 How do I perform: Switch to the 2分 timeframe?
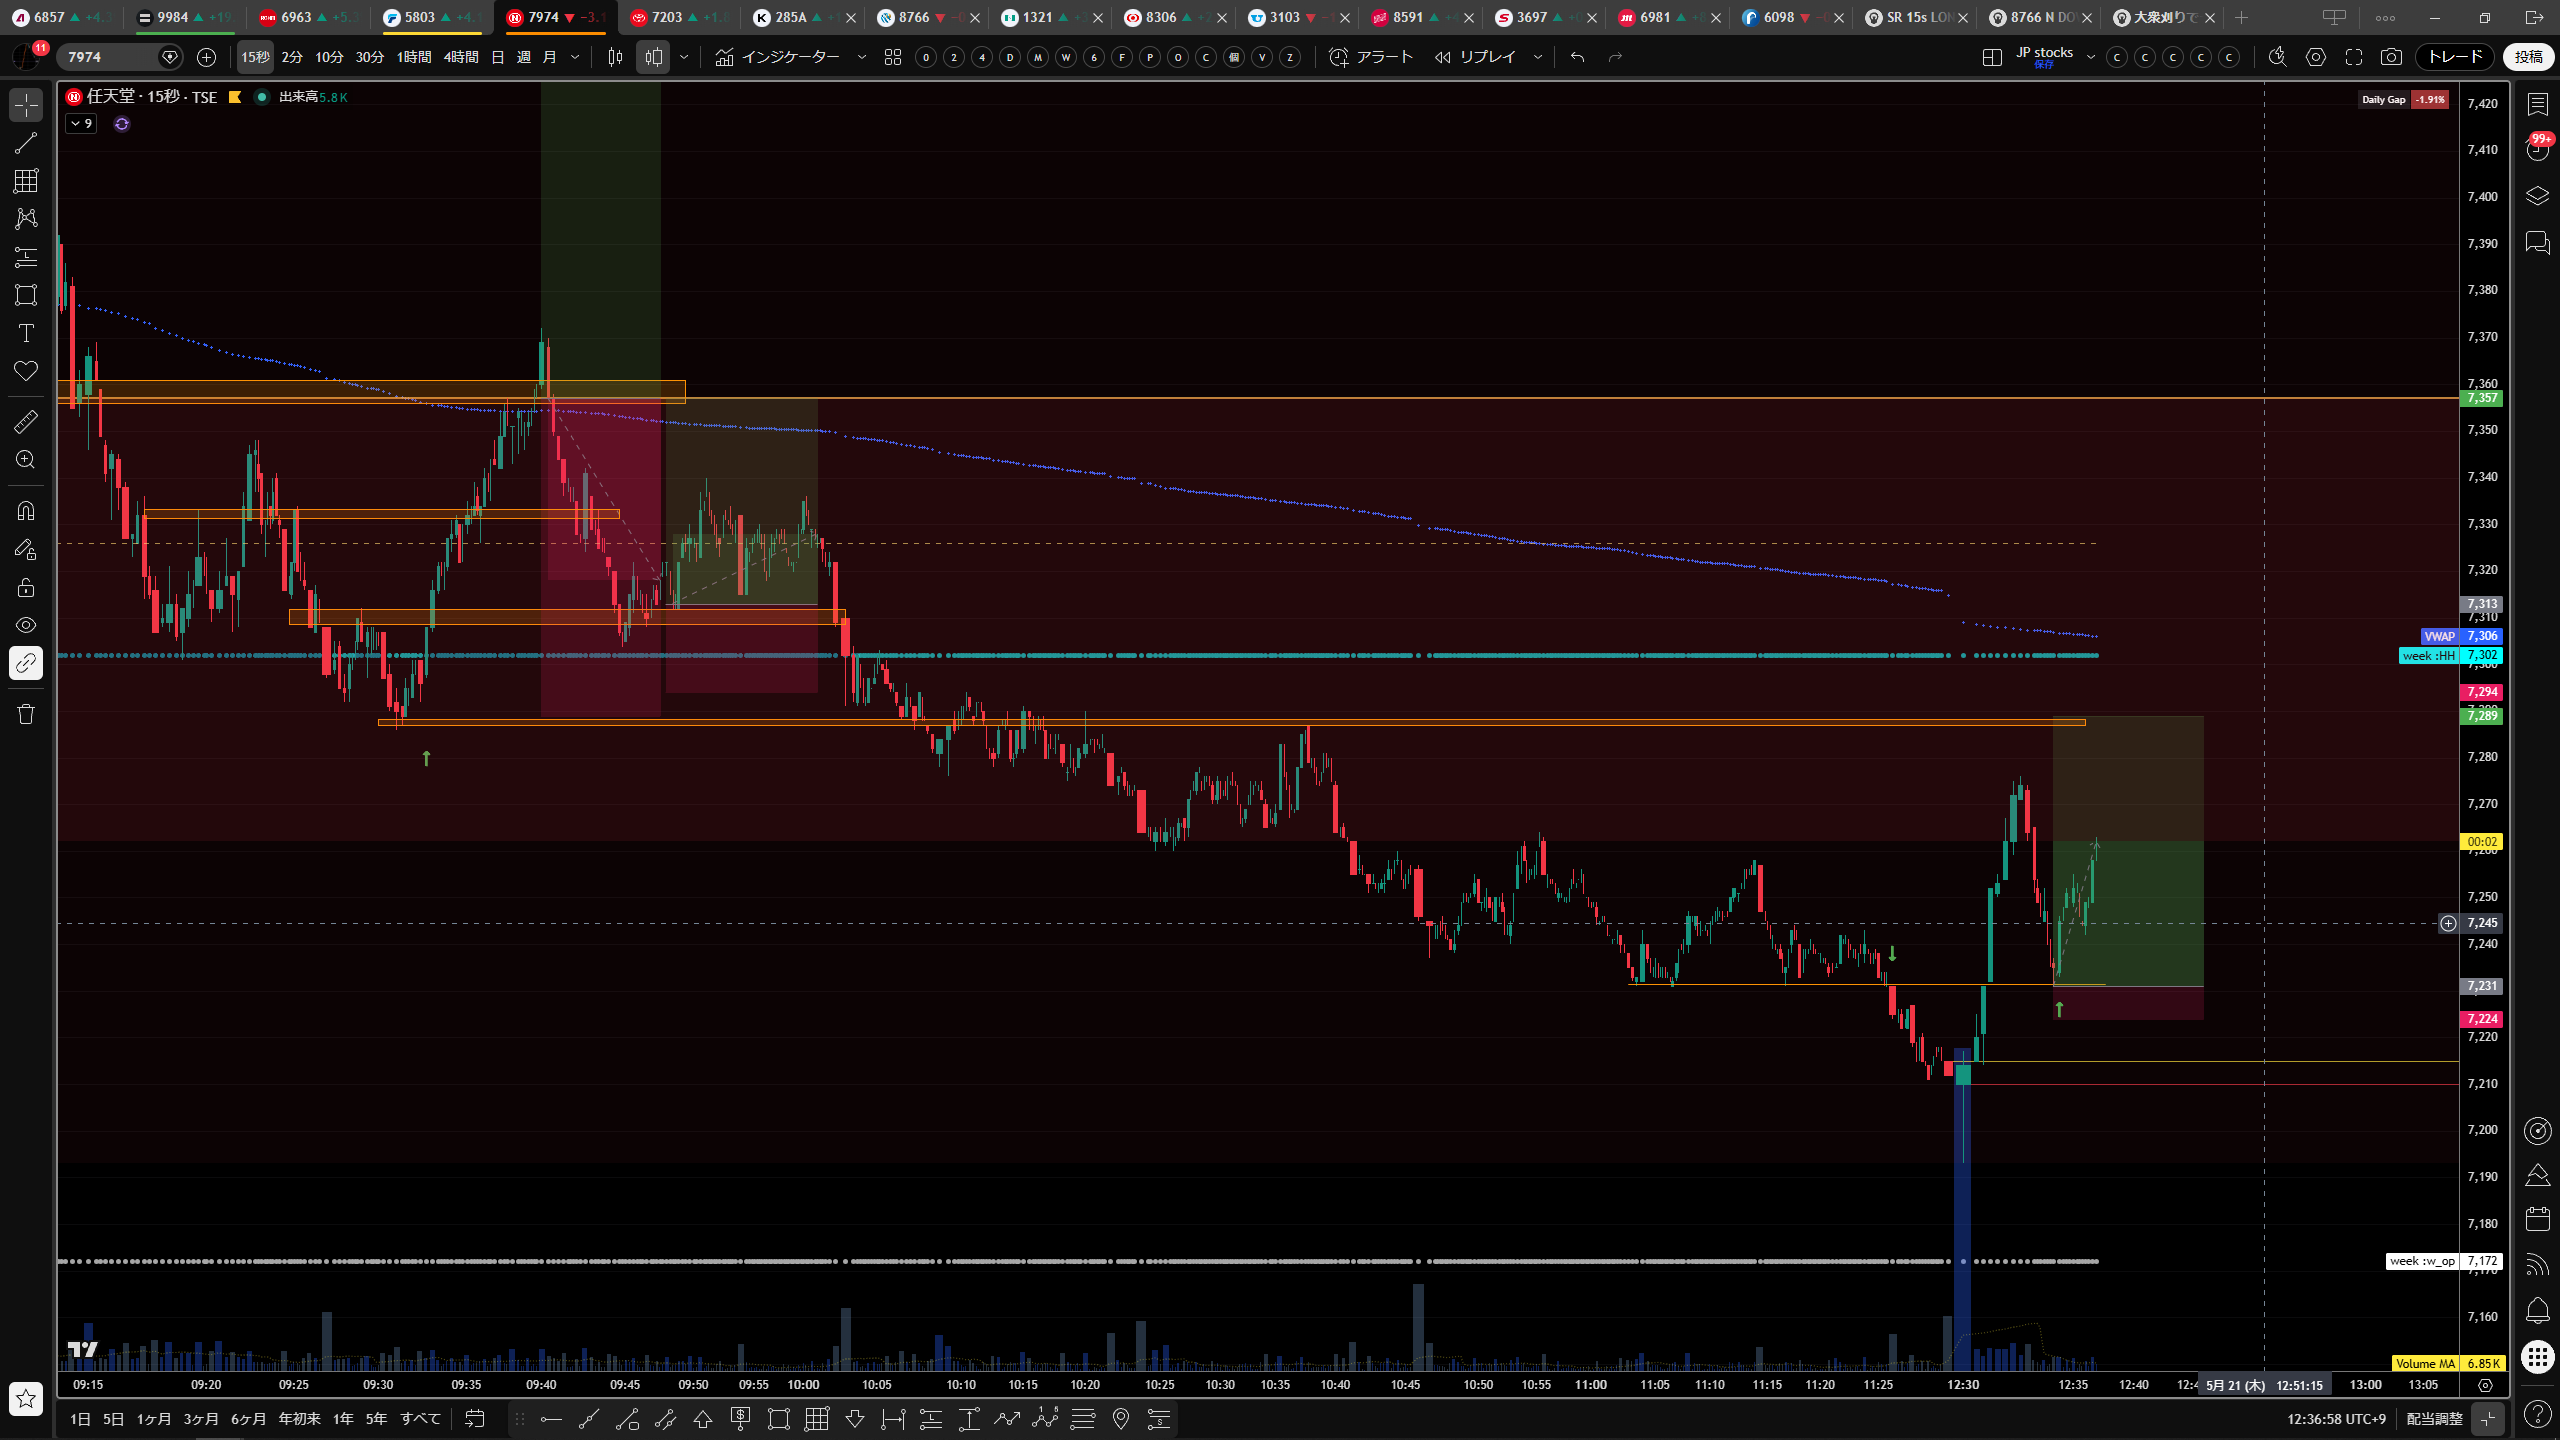[x=292, y=57]
